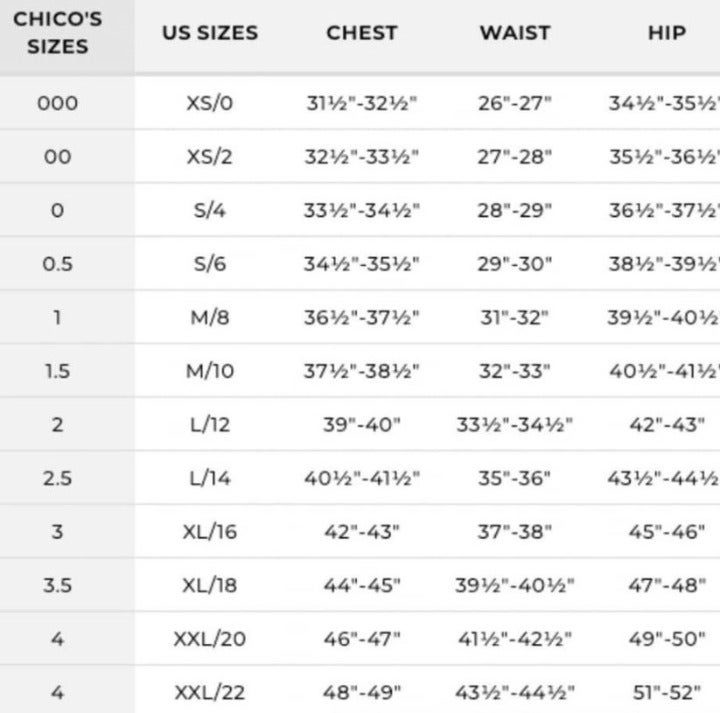Select the CHEST column header

[x=361, y=33]
